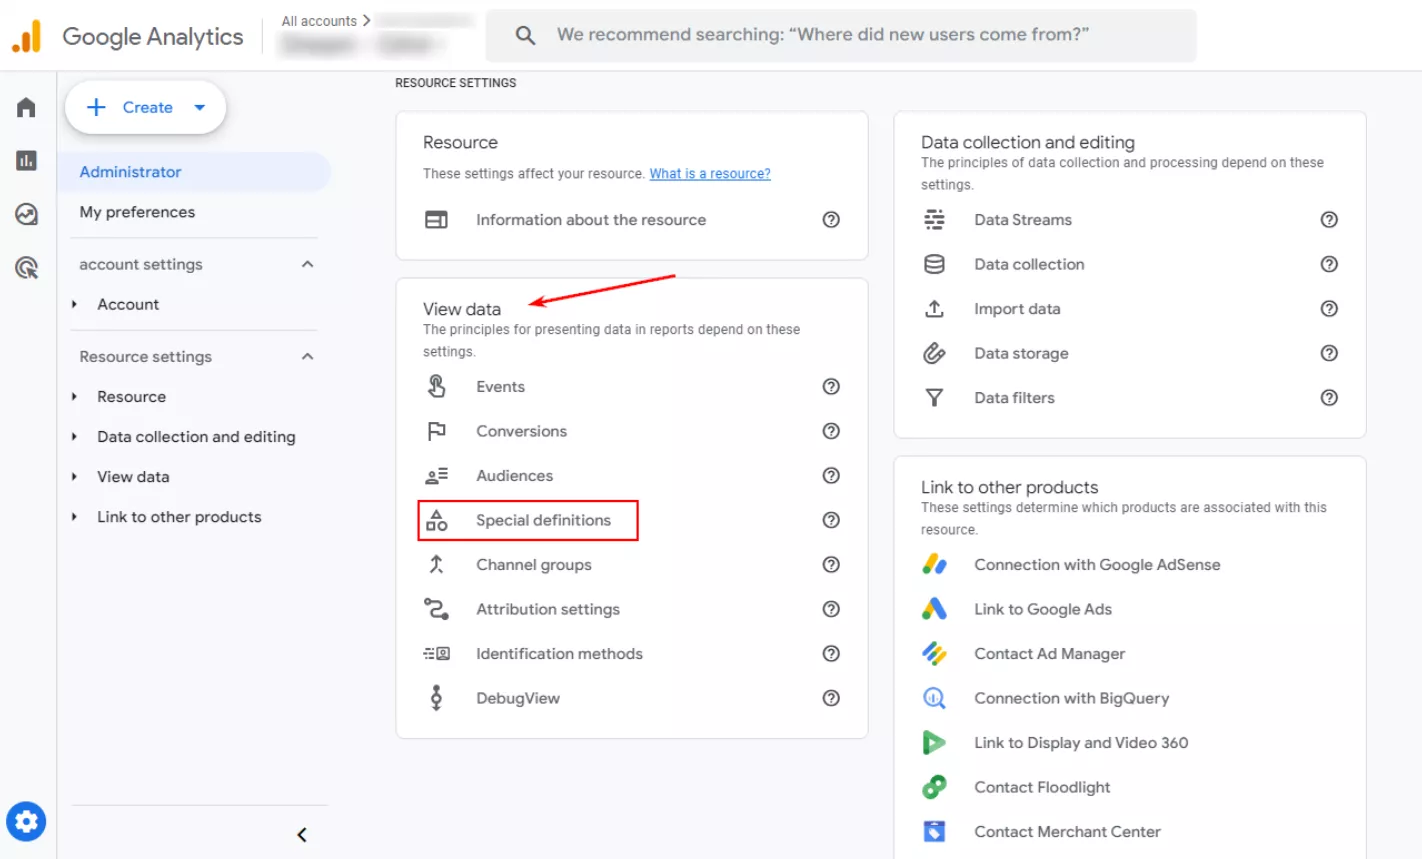Click the Create button
Screen dimensions: 1422x859
[146, 107]
